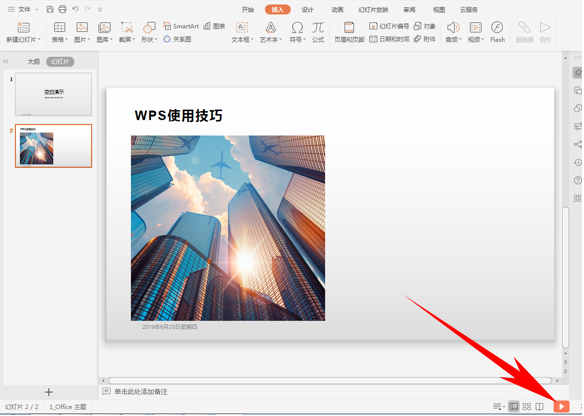The width and height of the screenshot is (584, 416).
Task: Open the quick access customize dropdown
Action: pos(100,10)
